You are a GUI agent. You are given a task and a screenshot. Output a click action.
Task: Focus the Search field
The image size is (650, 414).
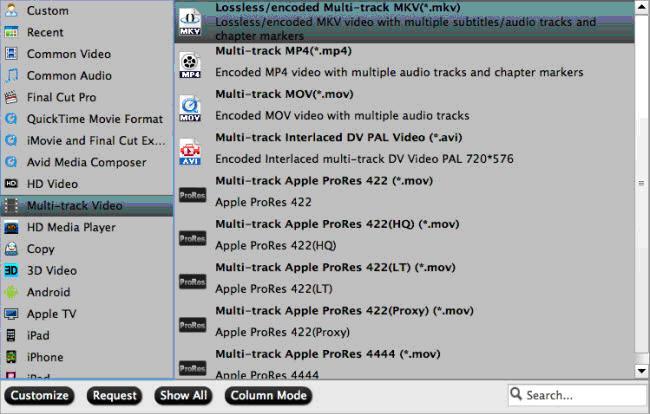point(577,395)
